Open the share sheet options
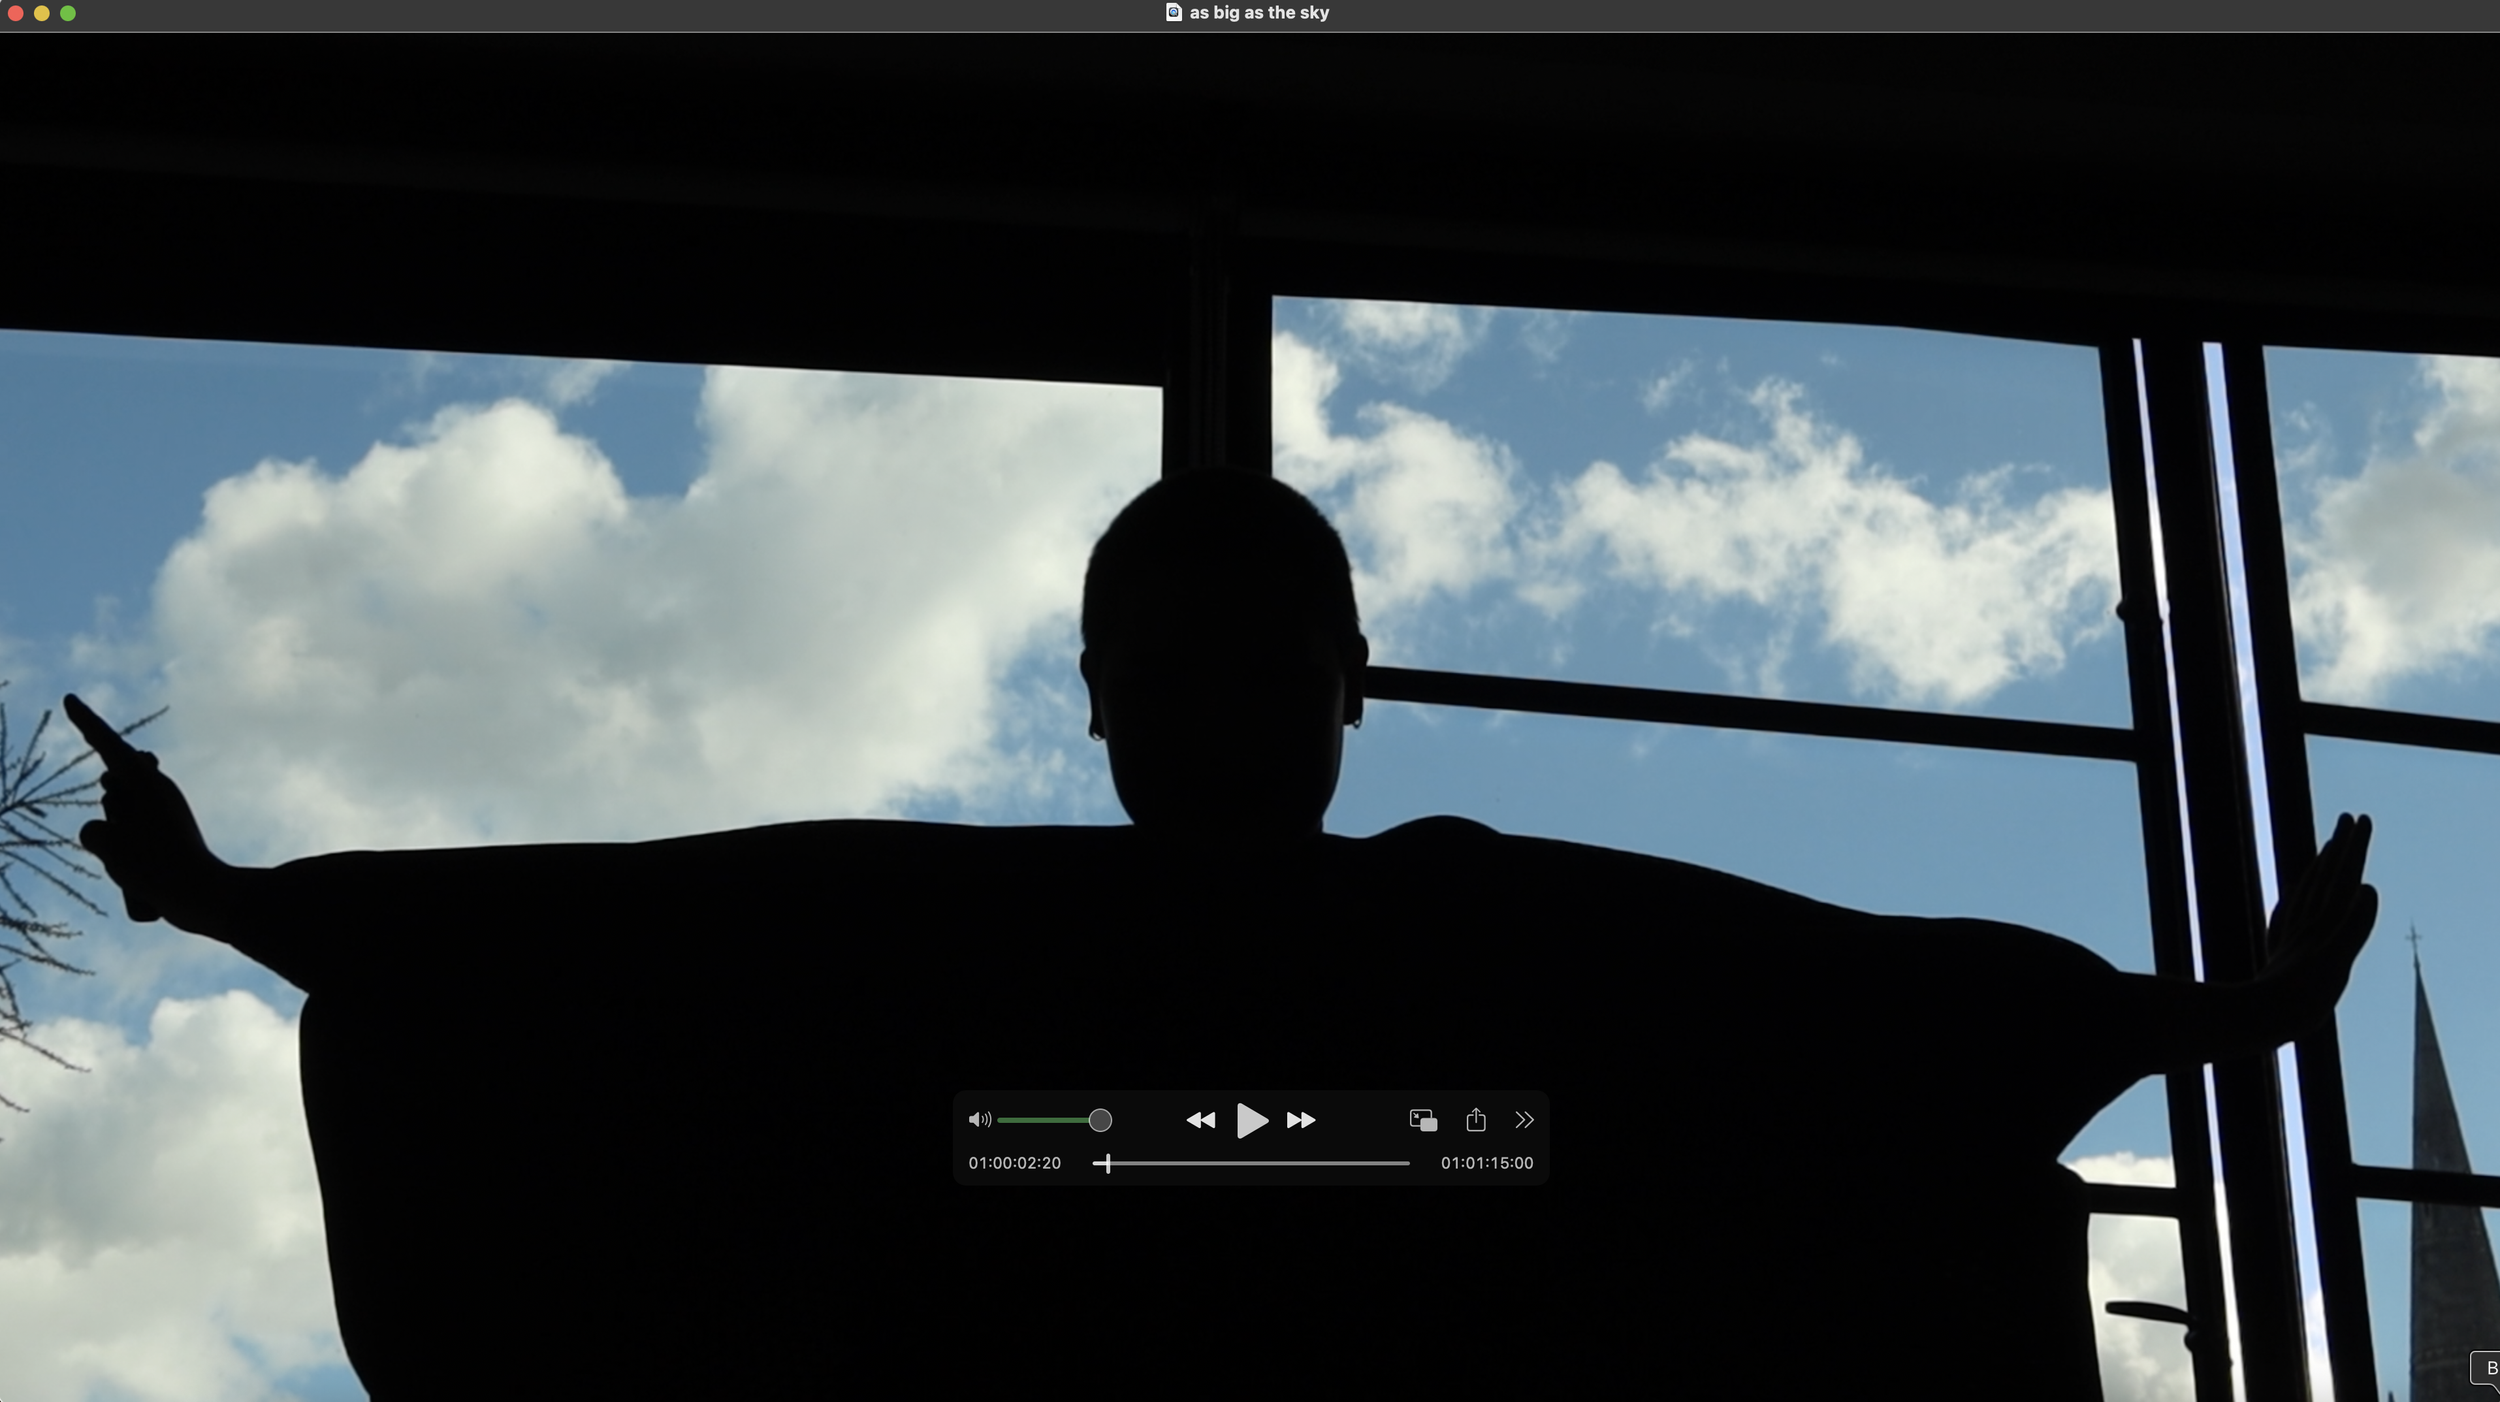The image size is (2500, 1402). (x=1477, y=1119)
